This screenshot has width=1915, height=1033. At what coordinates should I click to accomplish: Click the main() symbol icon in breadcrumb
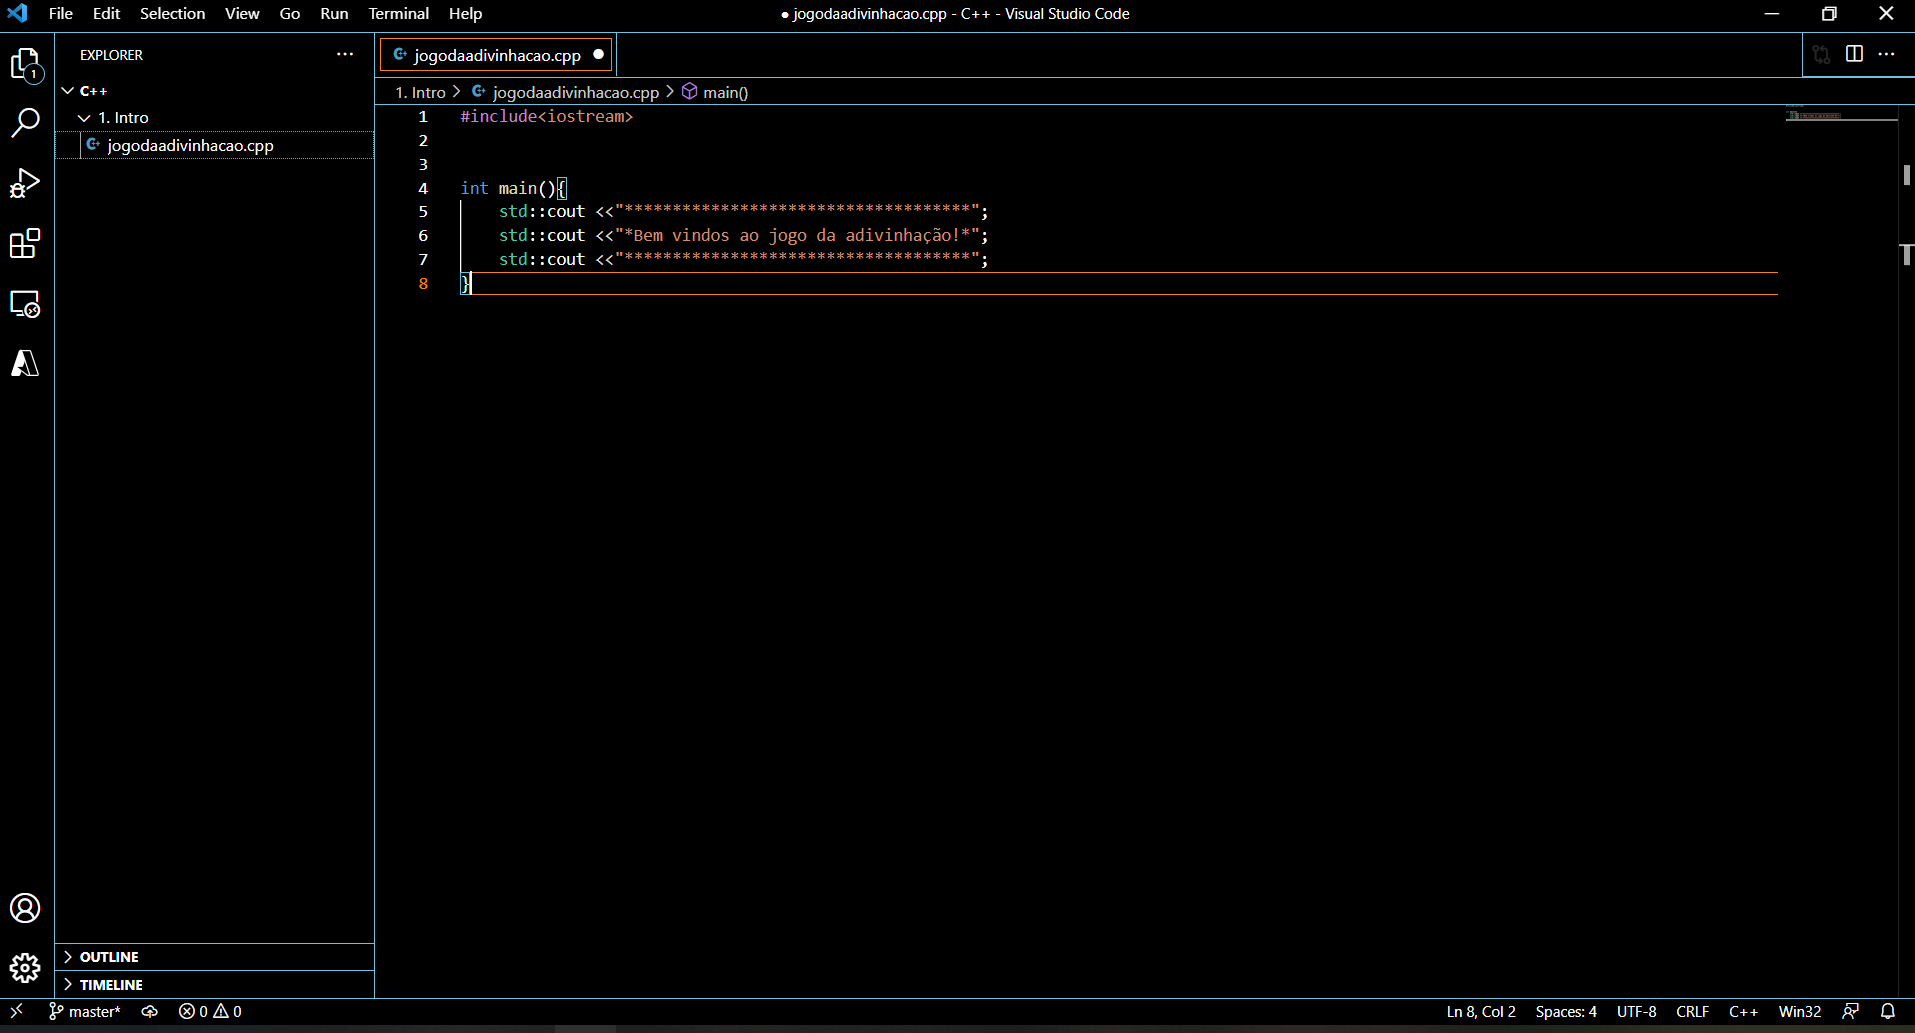click(x=689, y=91)
